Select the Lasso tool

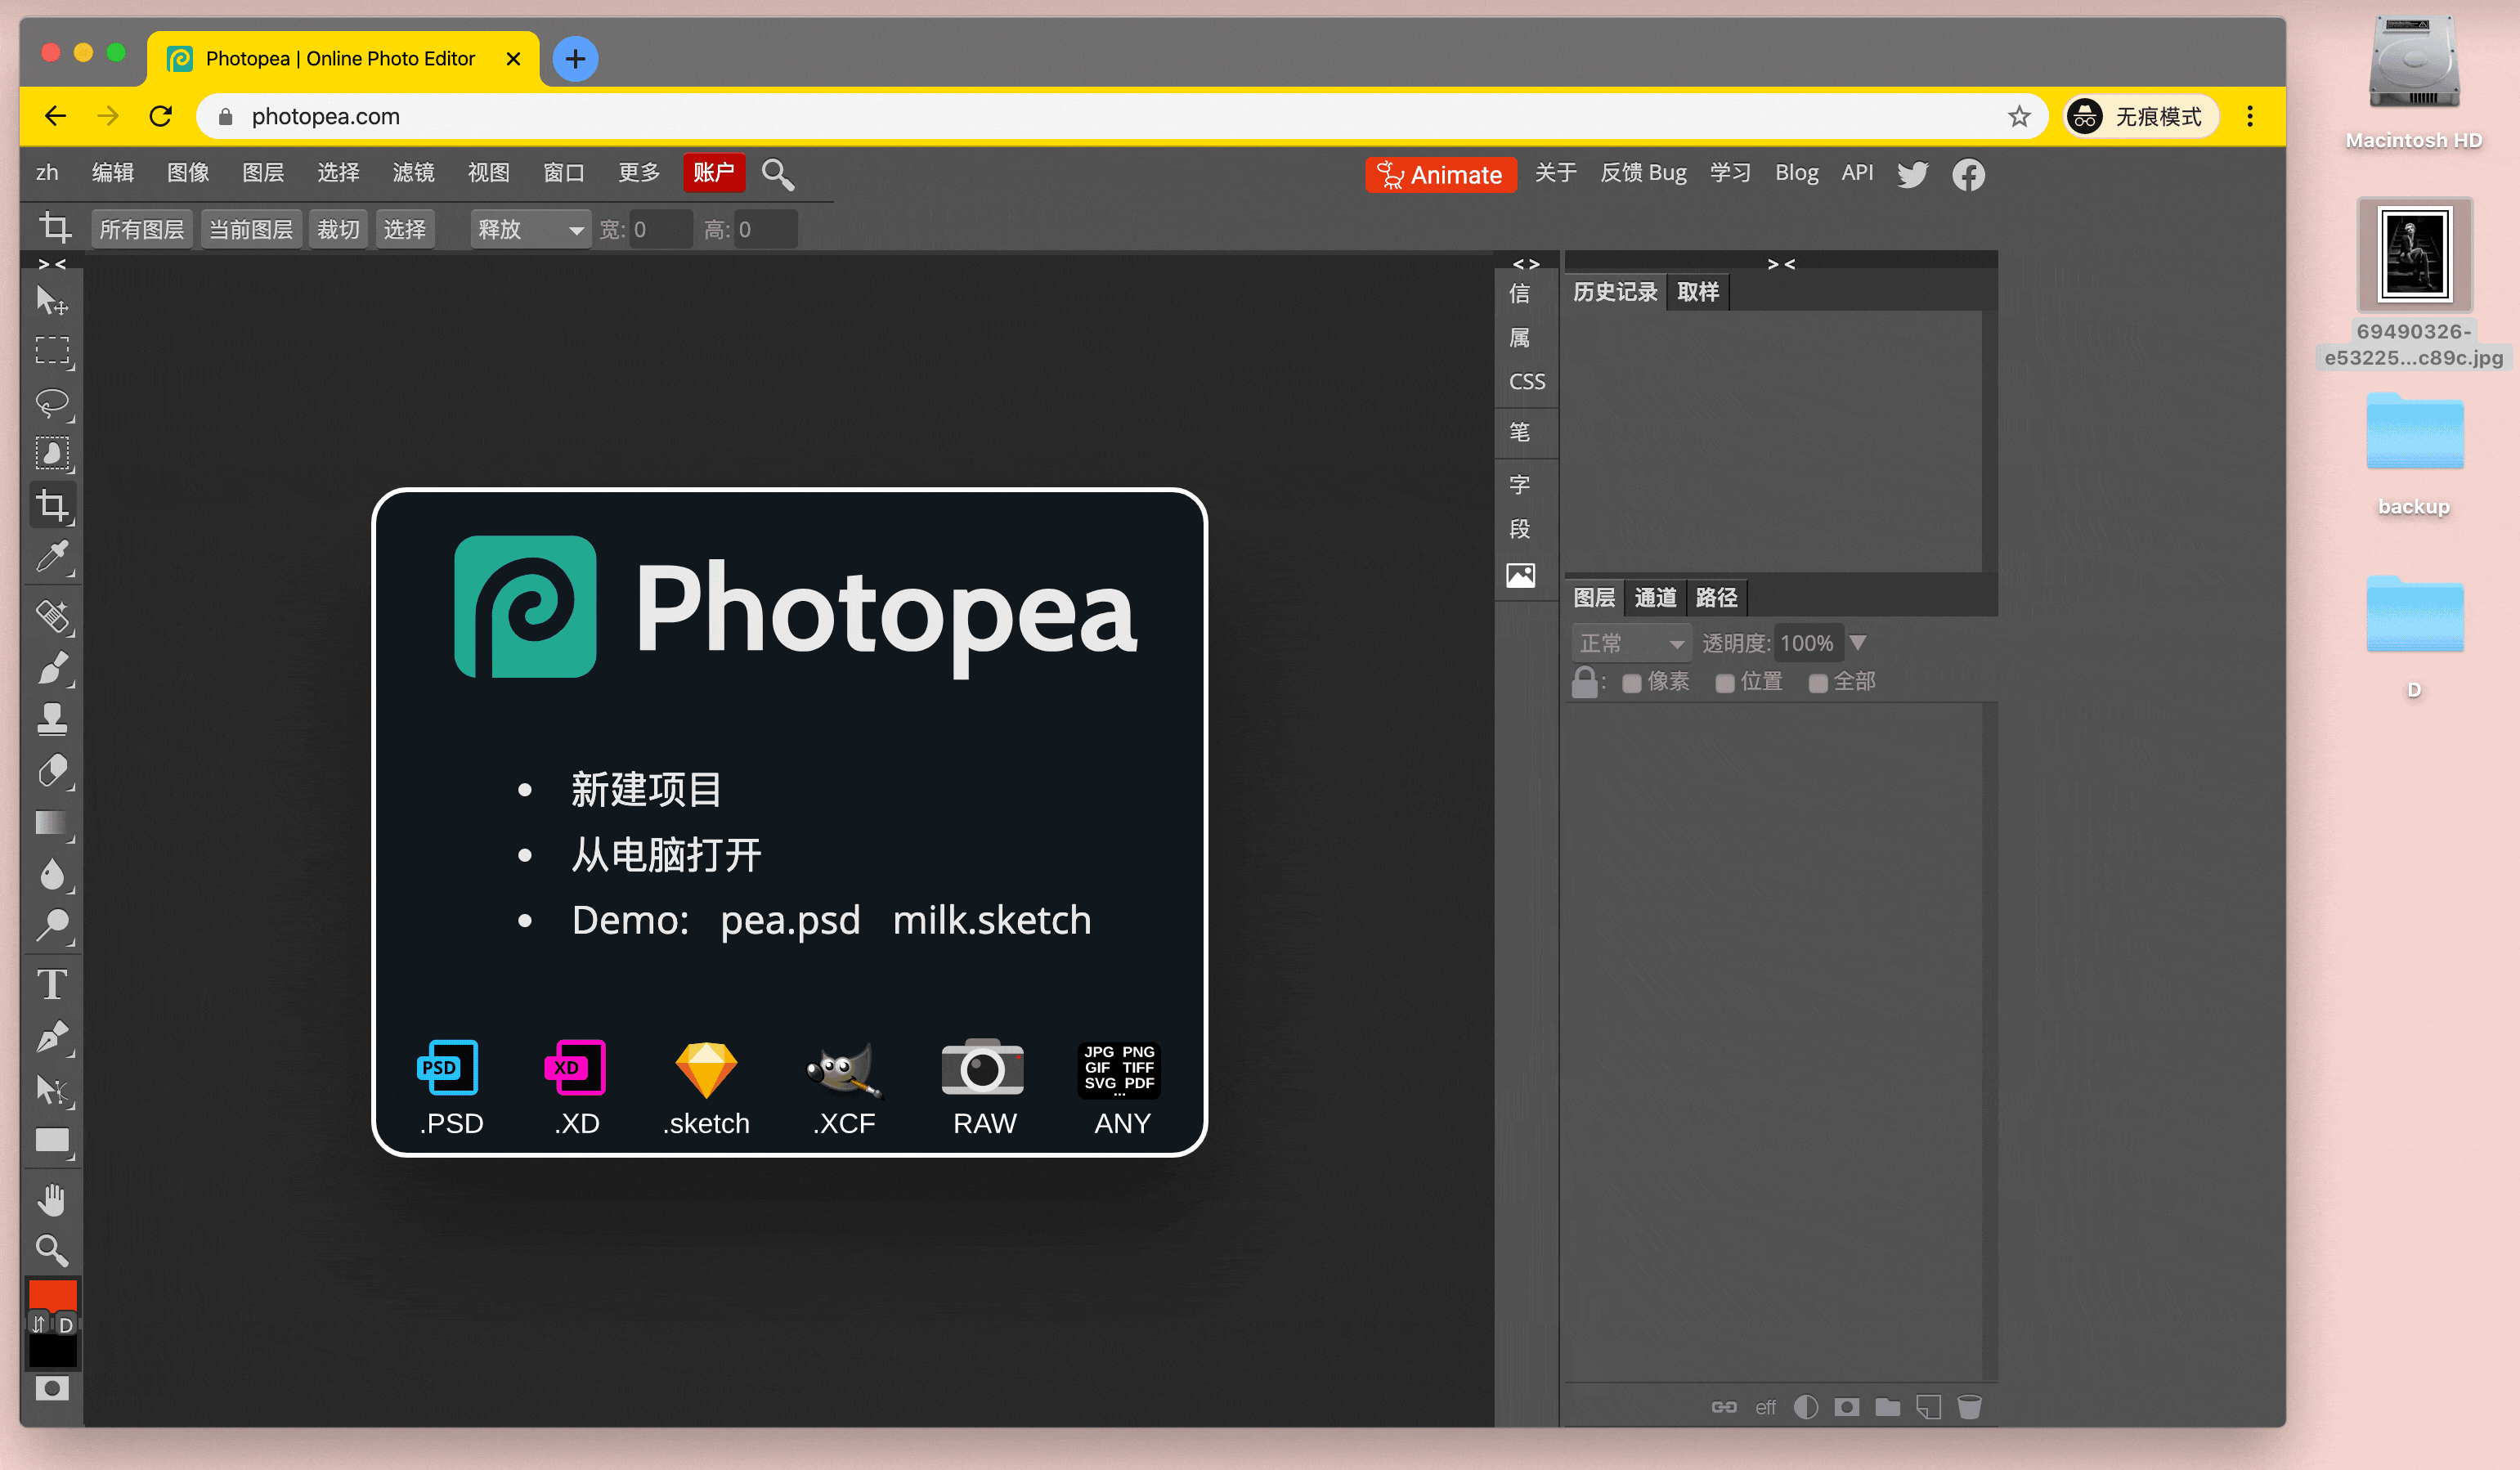[52, 403]
